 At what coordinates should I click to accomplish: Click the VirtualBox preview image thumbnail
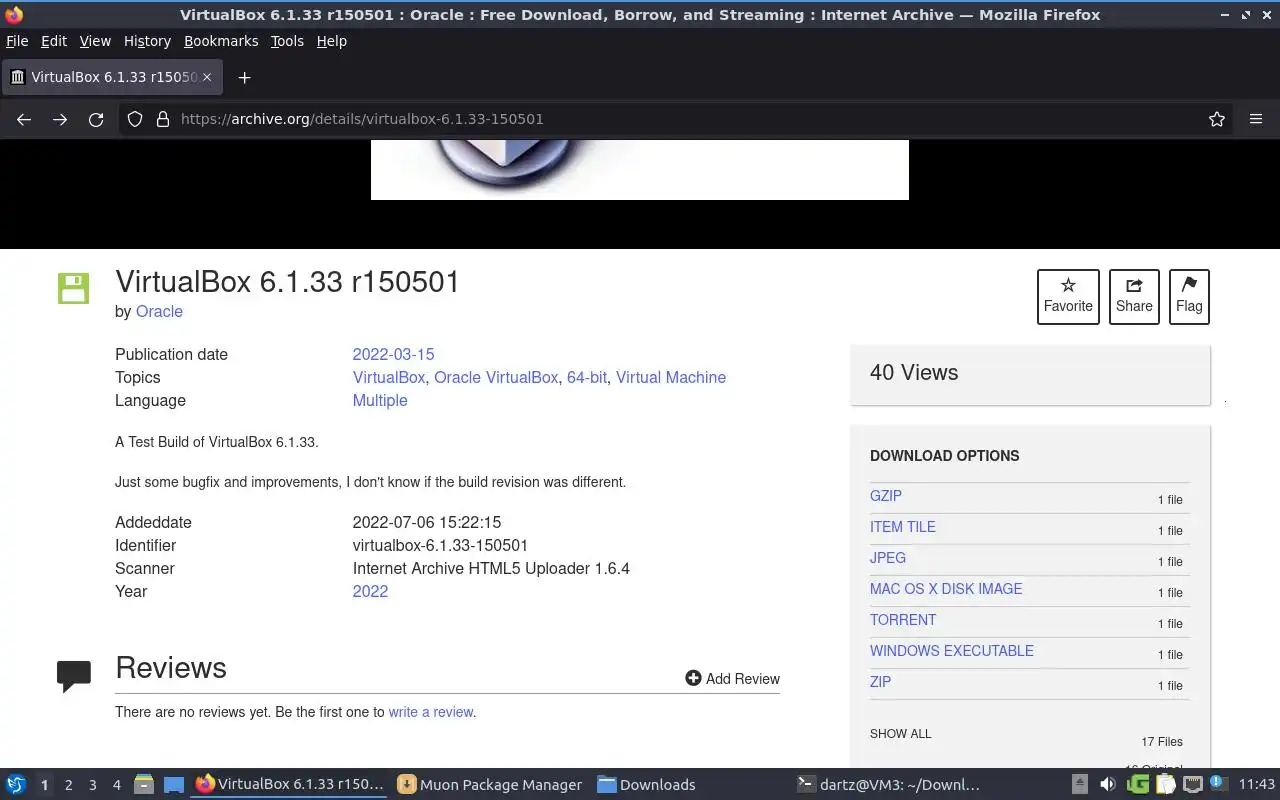[x=640, y=169]
